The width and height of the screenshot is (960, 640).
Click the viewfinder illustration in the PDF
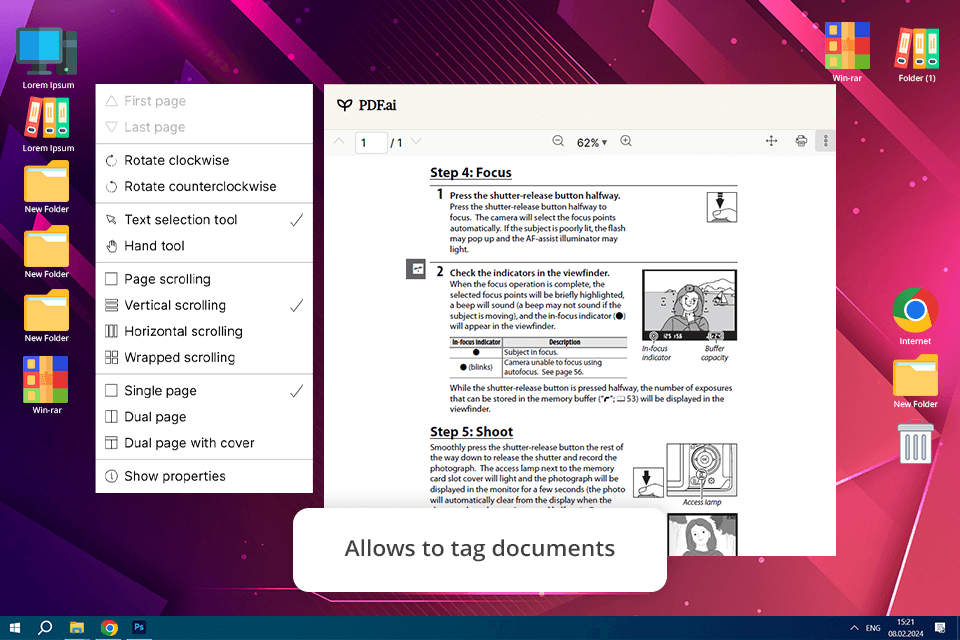[x=689, y=305]
